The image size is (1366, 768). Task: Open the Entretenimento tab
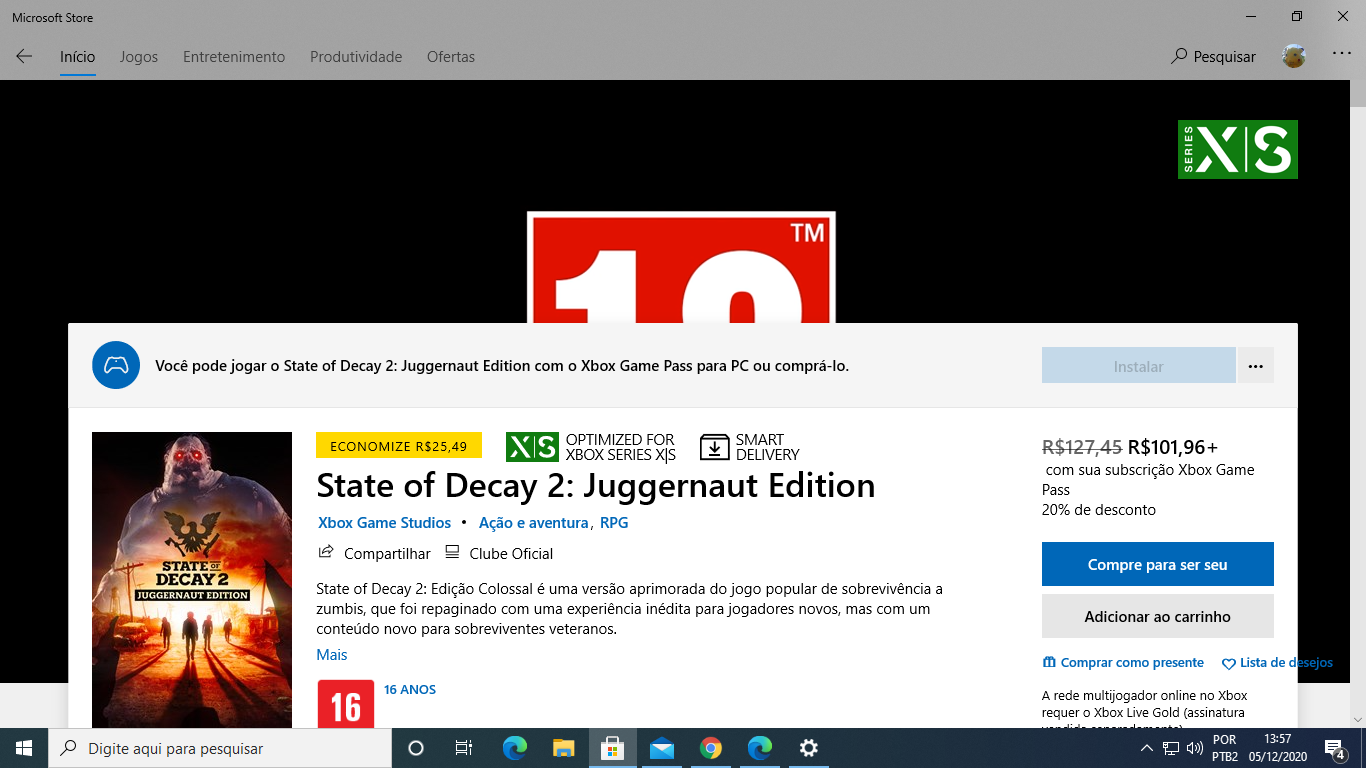click(234, 57)
